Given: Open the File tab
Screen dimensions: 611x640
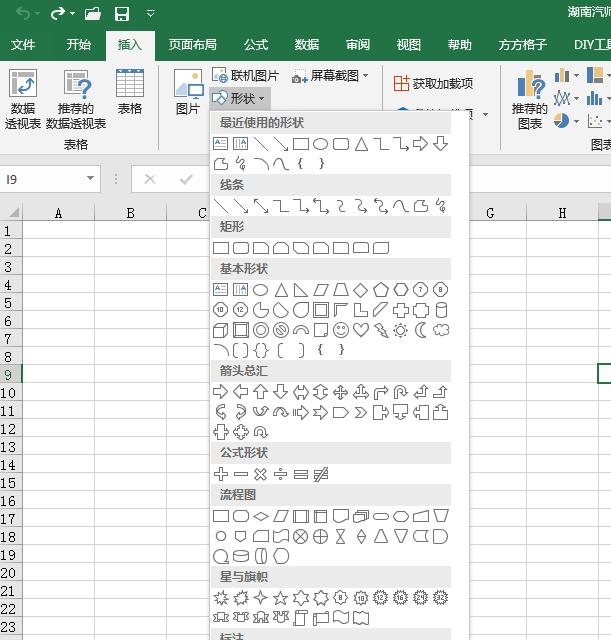Looking at the screenshot, I should coord(23,44).
